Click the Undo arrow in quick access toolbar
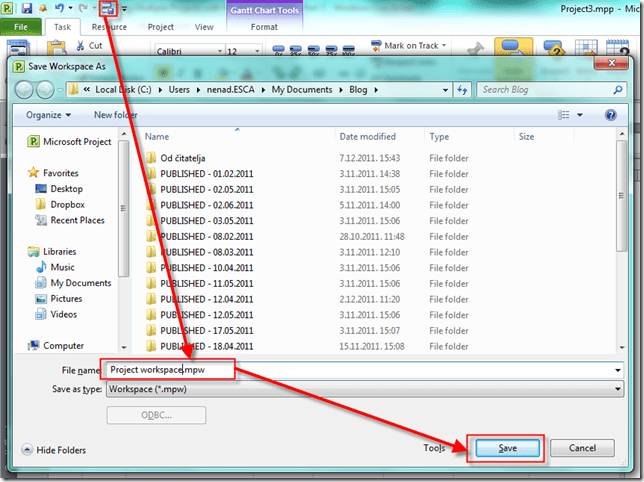This screenshot has width=644, height=482. coord(59,9)
